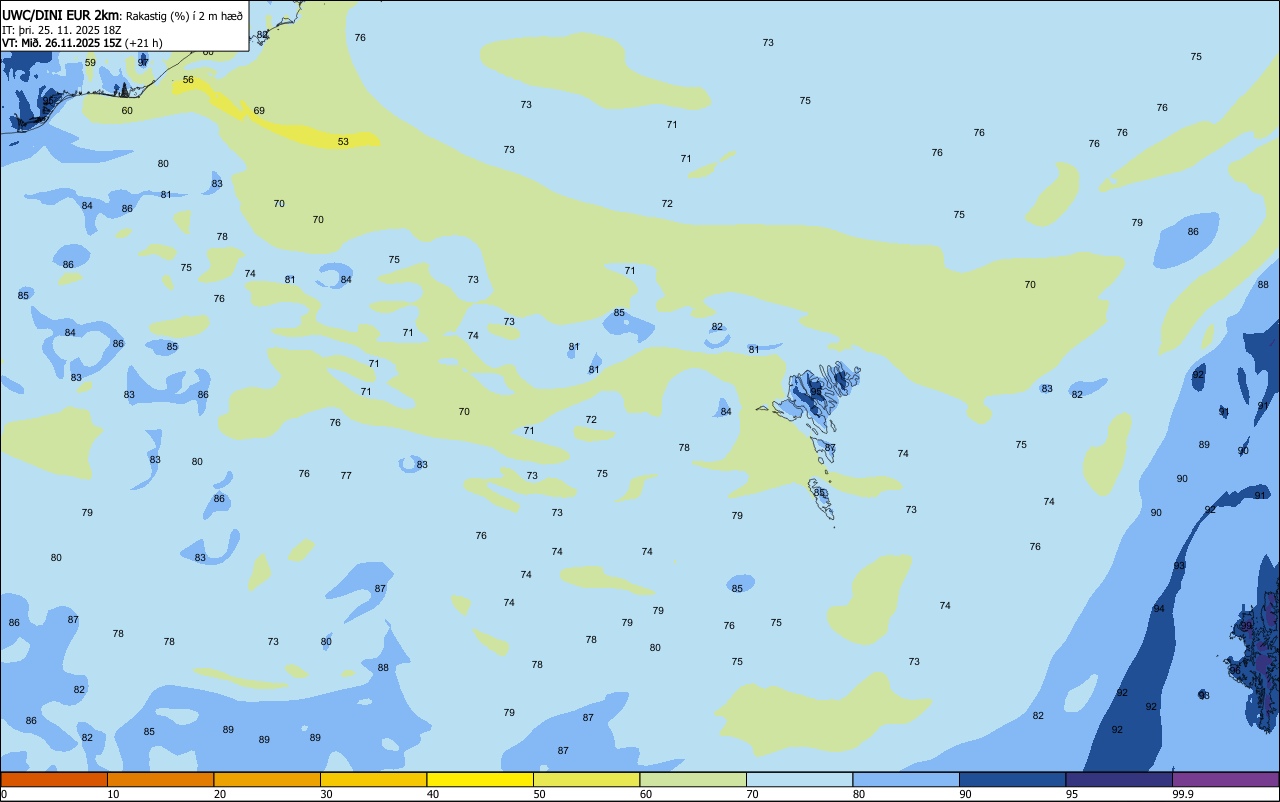Screen dimensions: 1280x802
Task: Click the "(+21 h)" forecast offset text
Action: pos(144,43)
